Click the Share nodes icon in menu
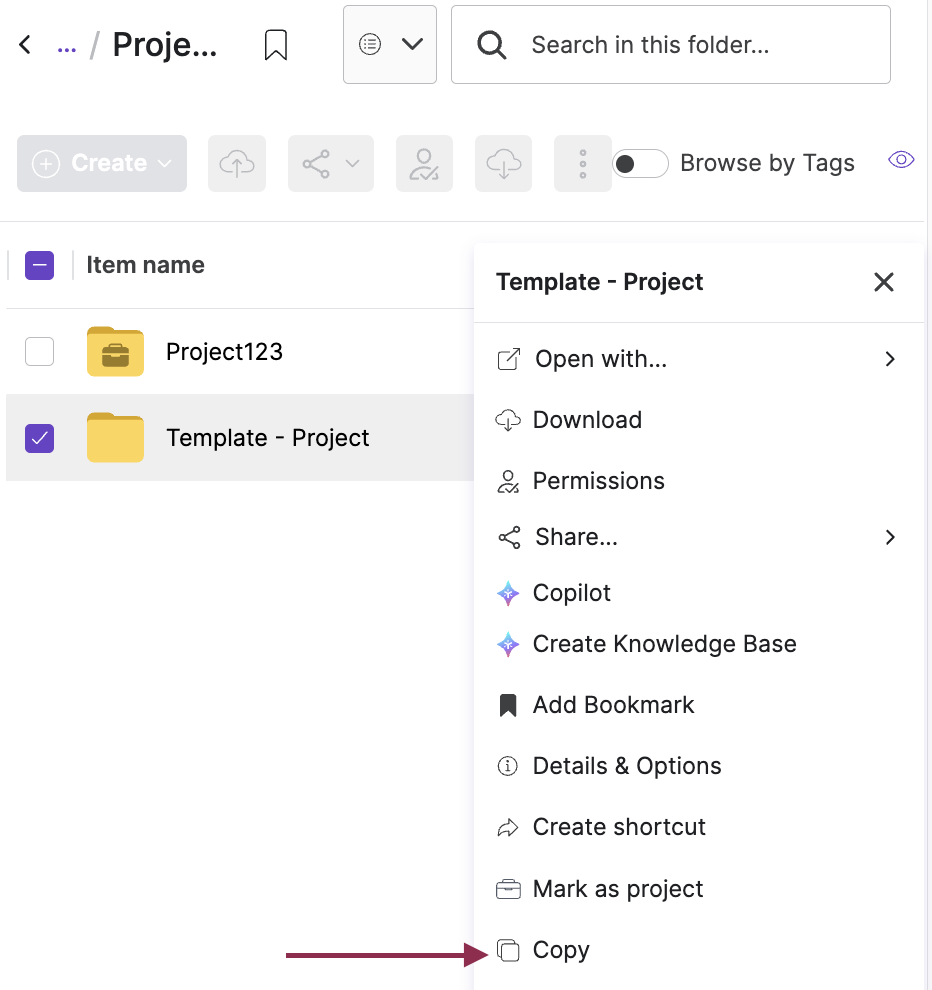Screen dimensions: 932x990 pos(510,537)
